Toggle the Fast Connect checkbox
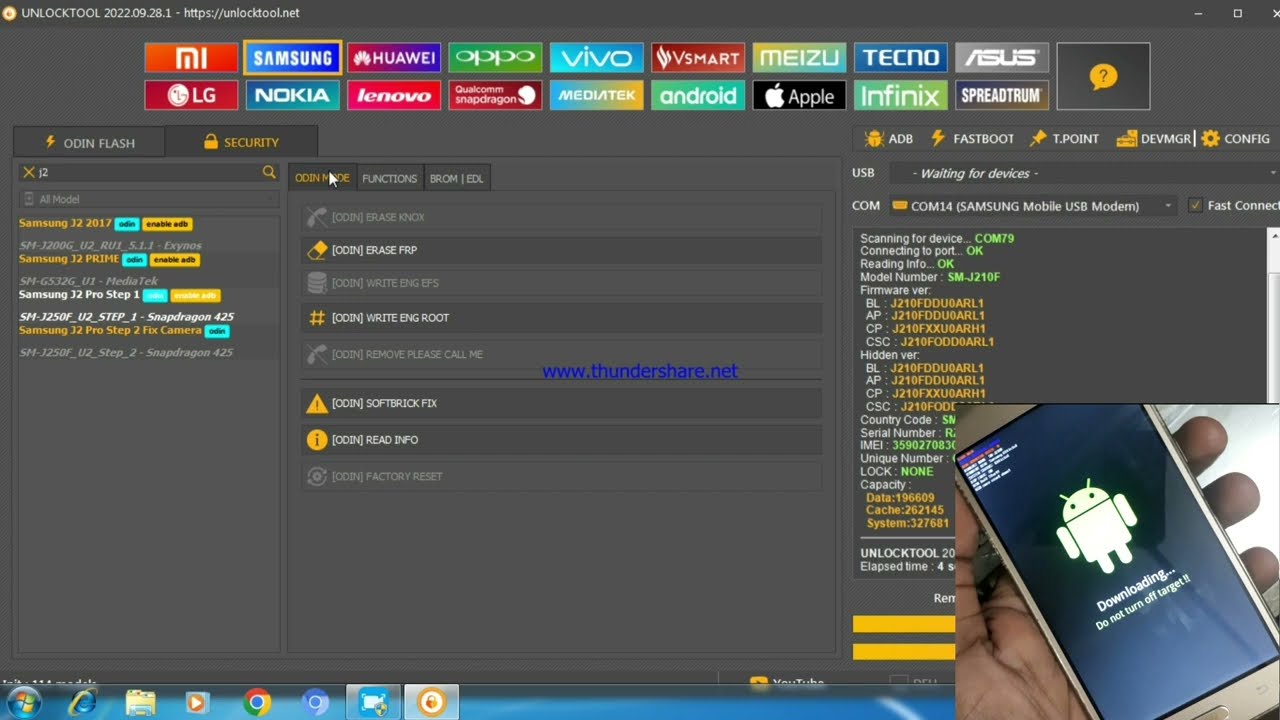1280x720 pixels. tap(1194, 205)
